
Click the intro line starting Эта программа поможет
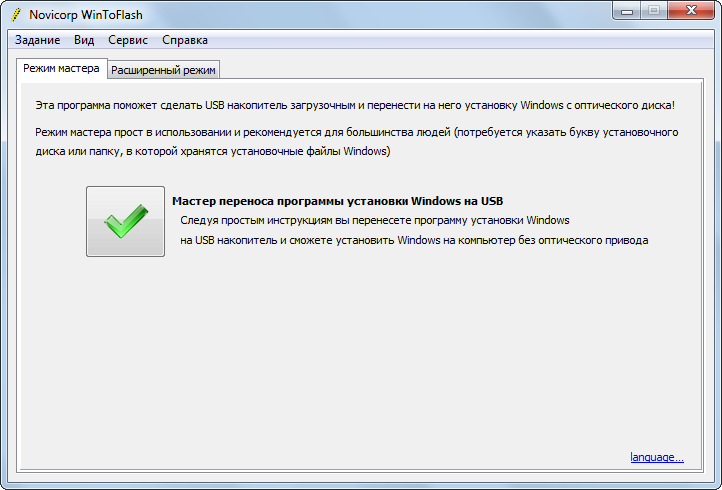click(354, 105)
